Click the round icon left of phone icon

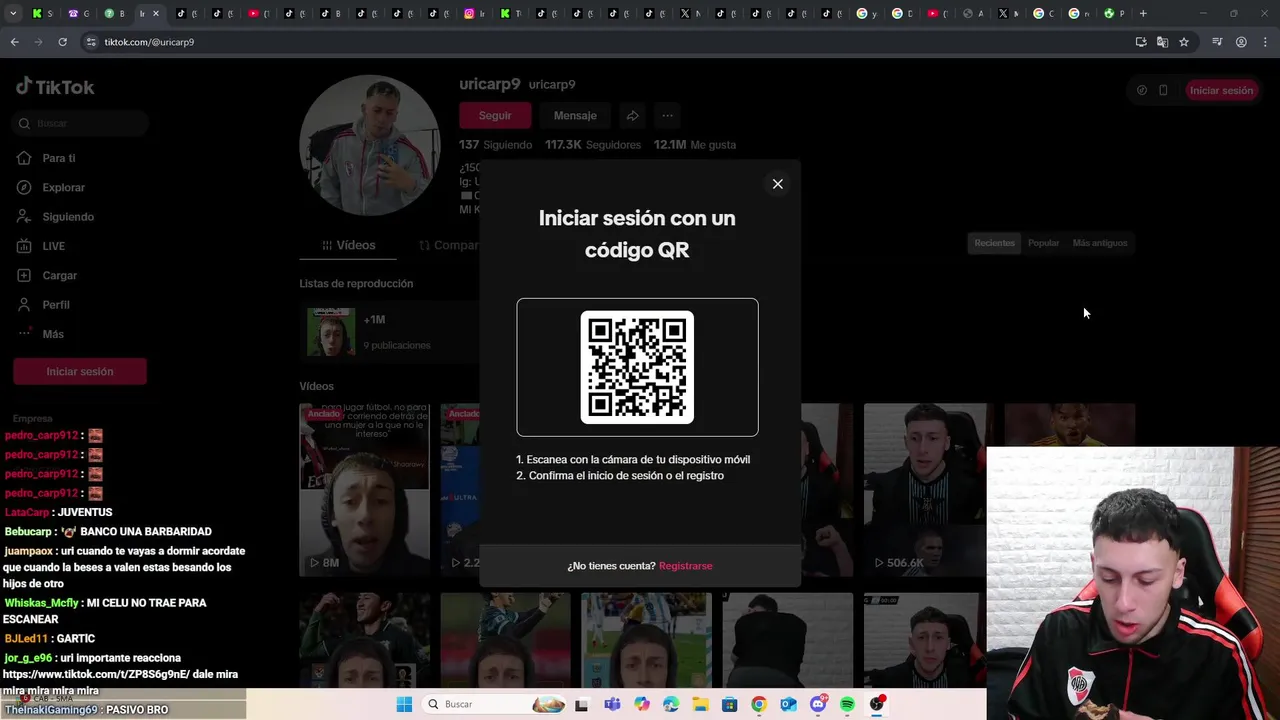pos(1142,90)
